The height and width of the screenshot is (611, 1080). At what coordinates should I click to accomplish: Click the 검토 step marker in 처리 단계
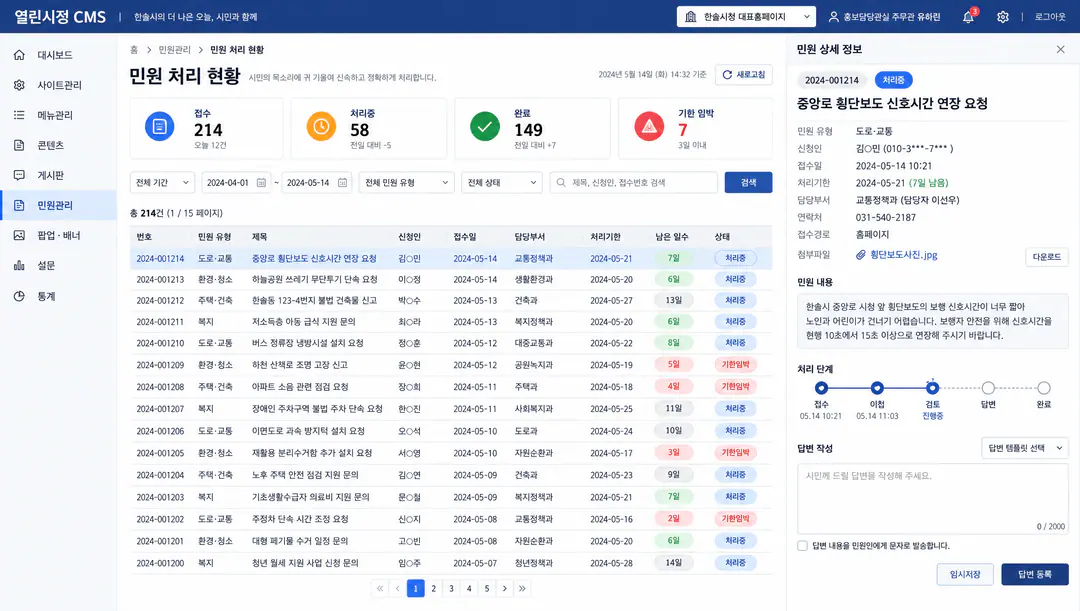(932, 388)
